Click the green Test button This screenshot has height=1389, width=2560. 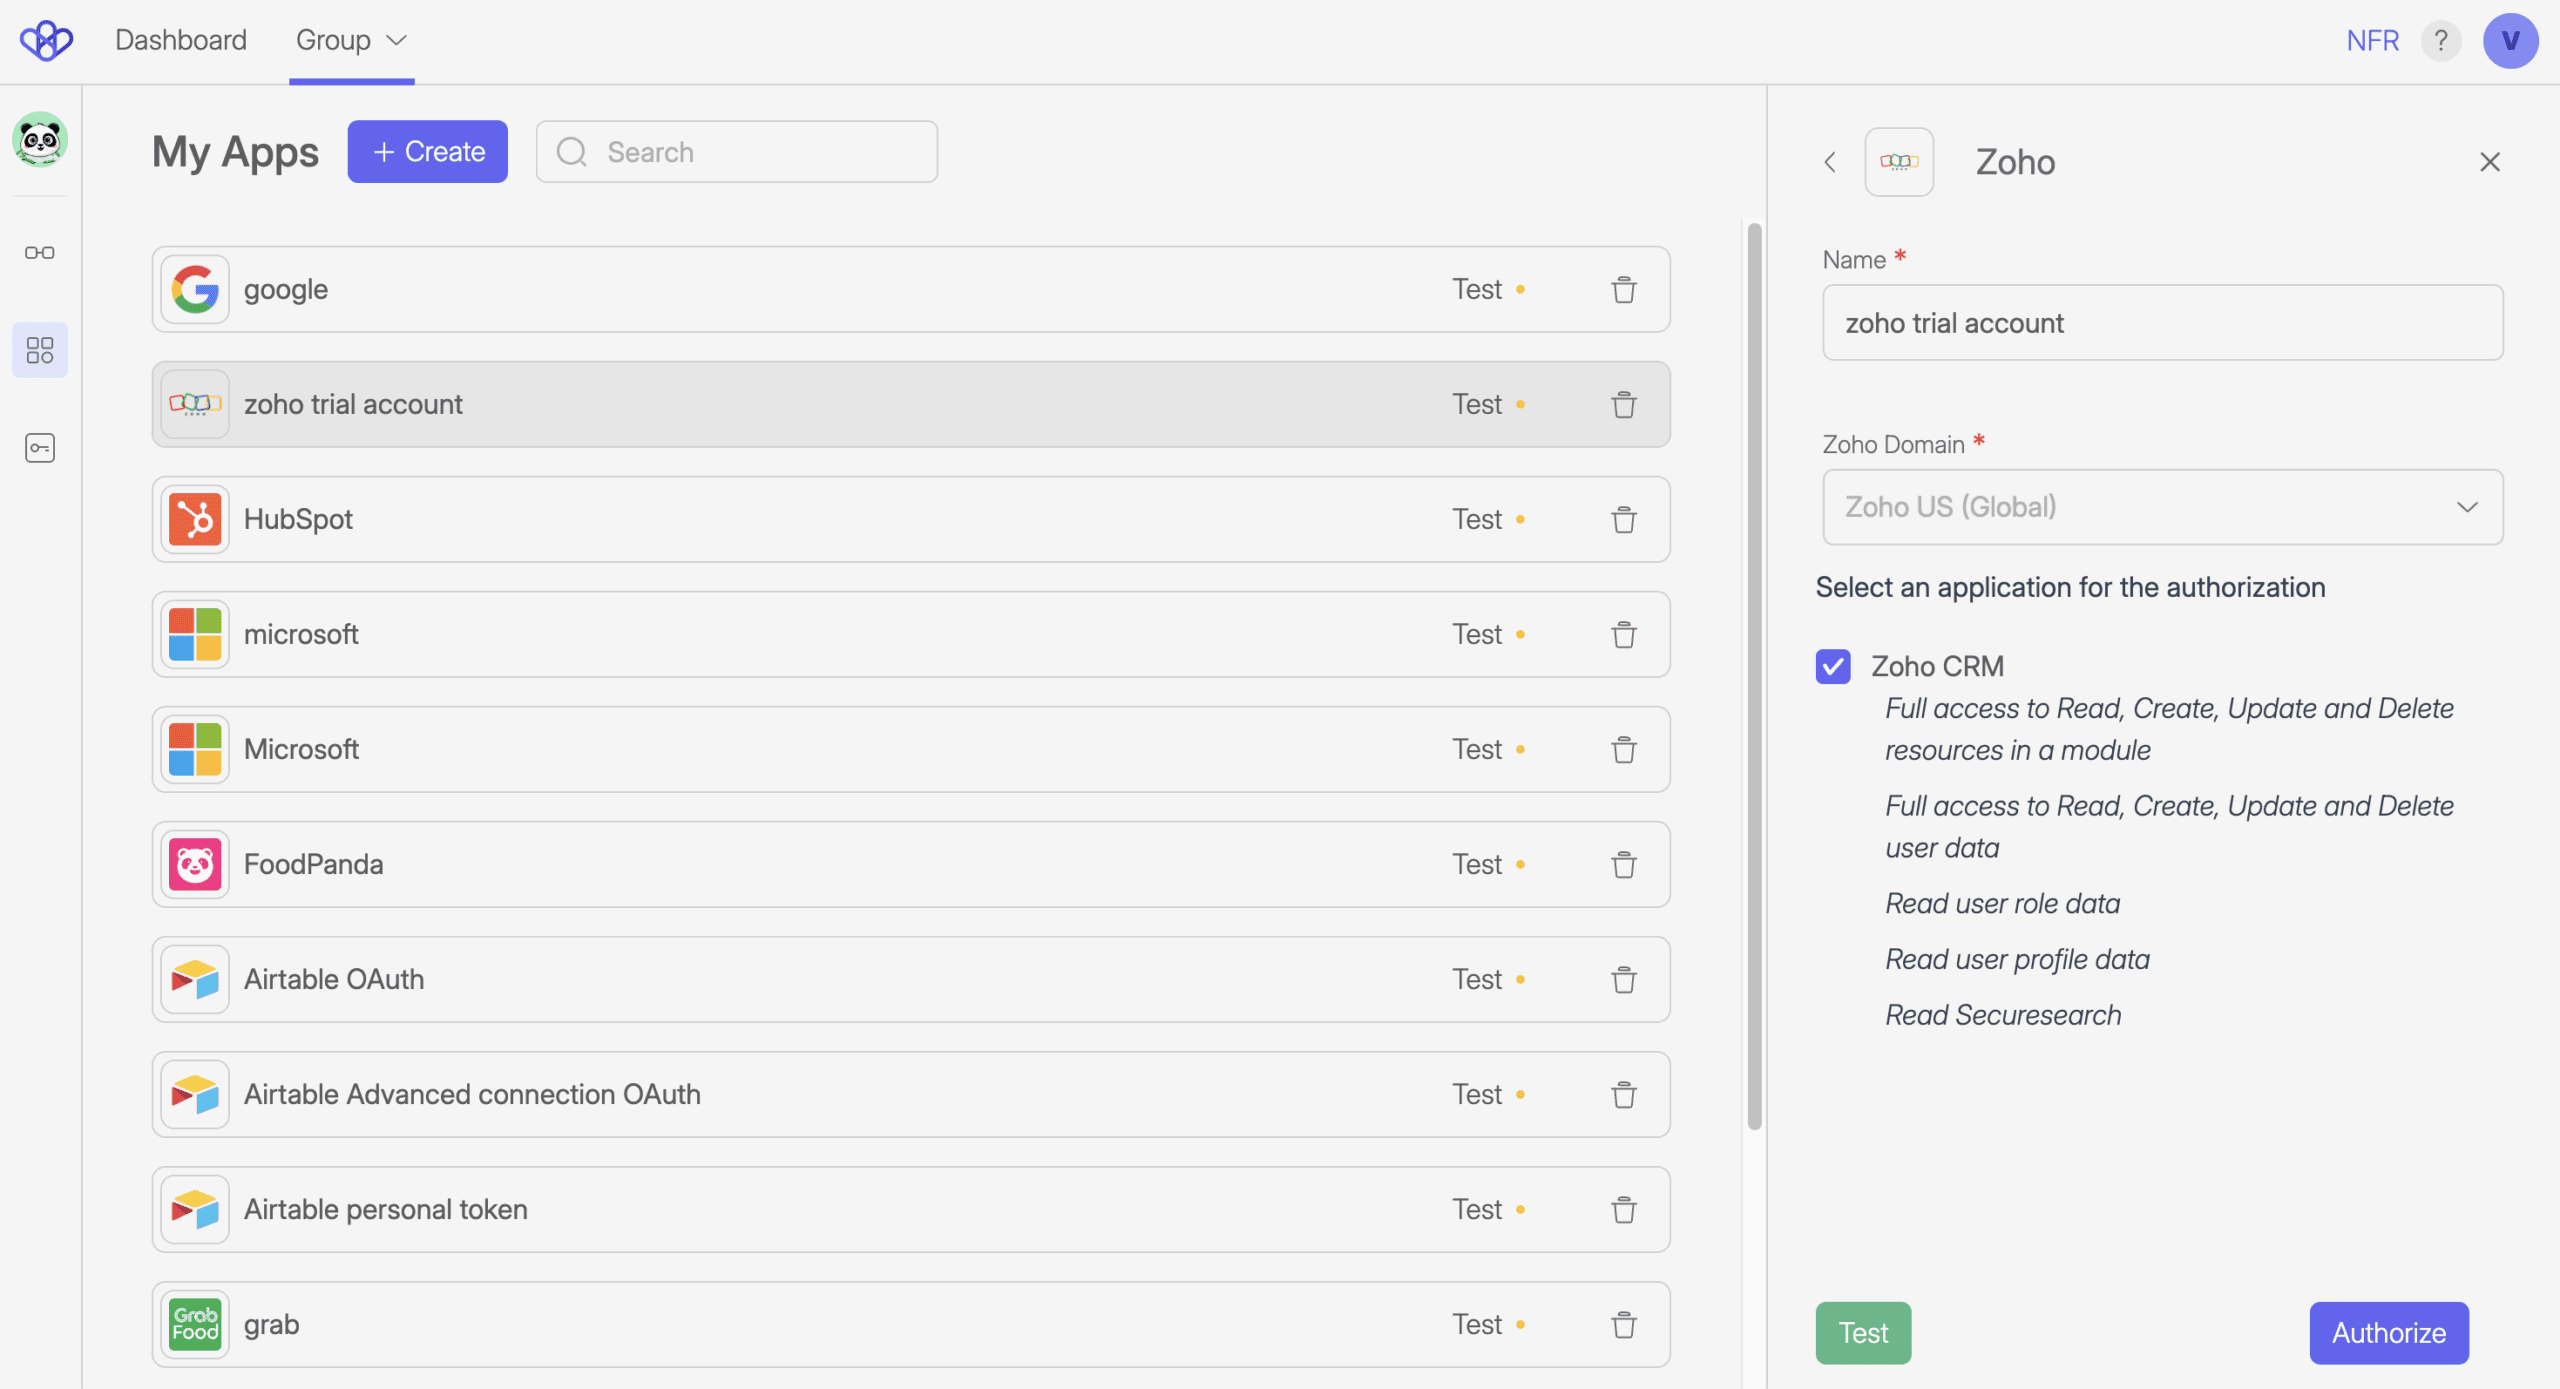point(1863,1333)
